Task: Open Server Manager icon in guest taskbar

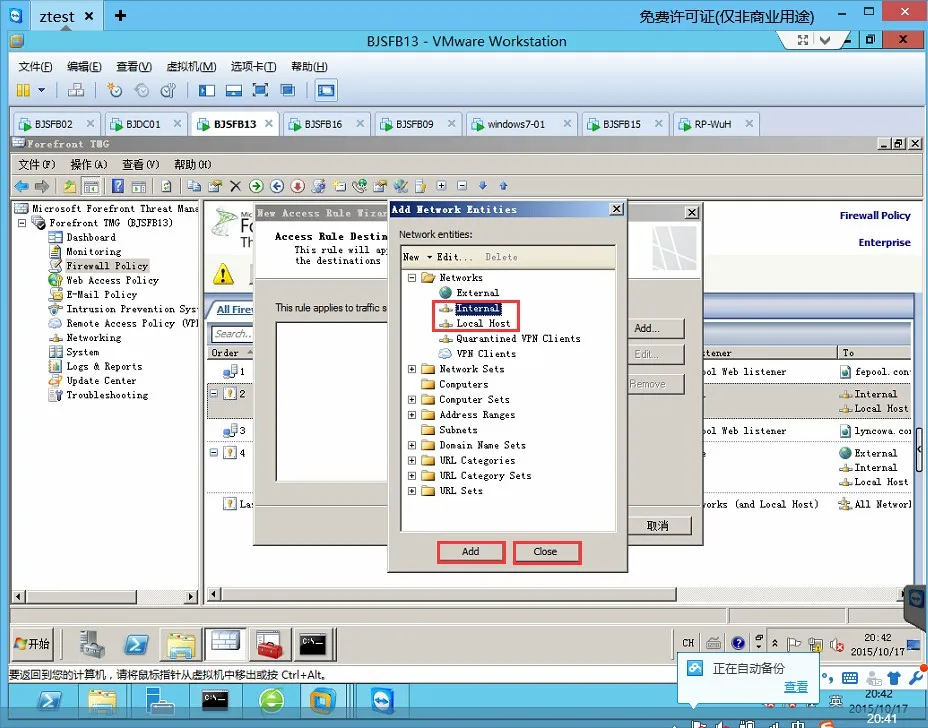Action: (92, 644)
